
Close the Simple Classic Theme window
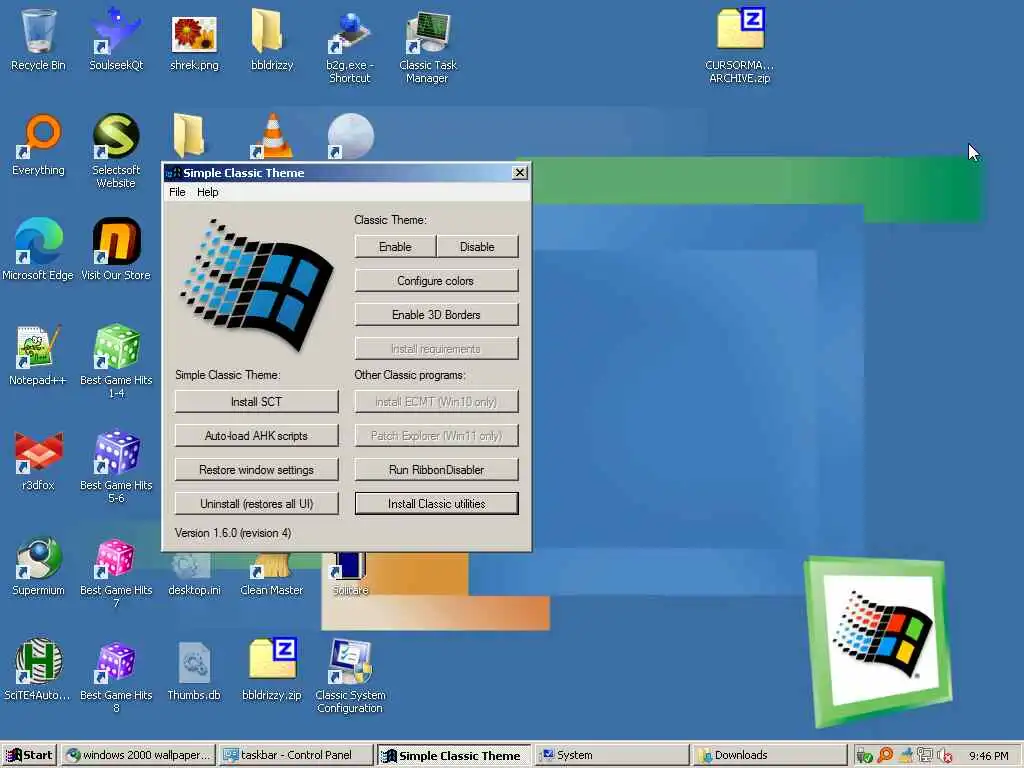click(520, 172)
